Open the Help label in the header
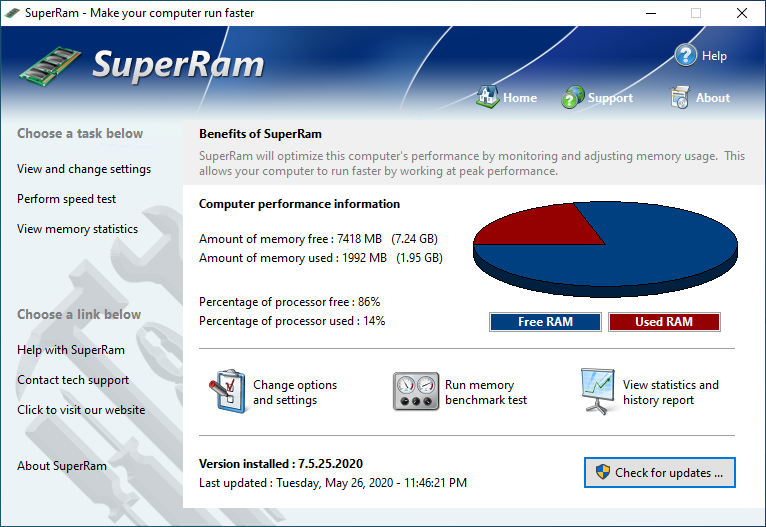This screenshot has width=766, height=527. pos(714,56)
